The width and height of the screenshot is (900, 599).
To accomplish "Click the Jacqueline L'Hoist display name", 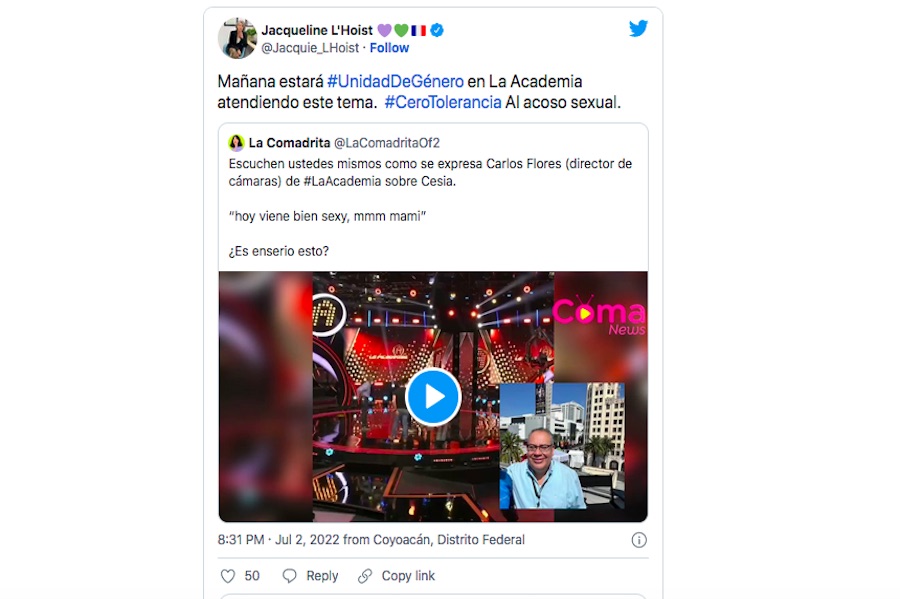I will pyautogui.click(x=317, y=30).
